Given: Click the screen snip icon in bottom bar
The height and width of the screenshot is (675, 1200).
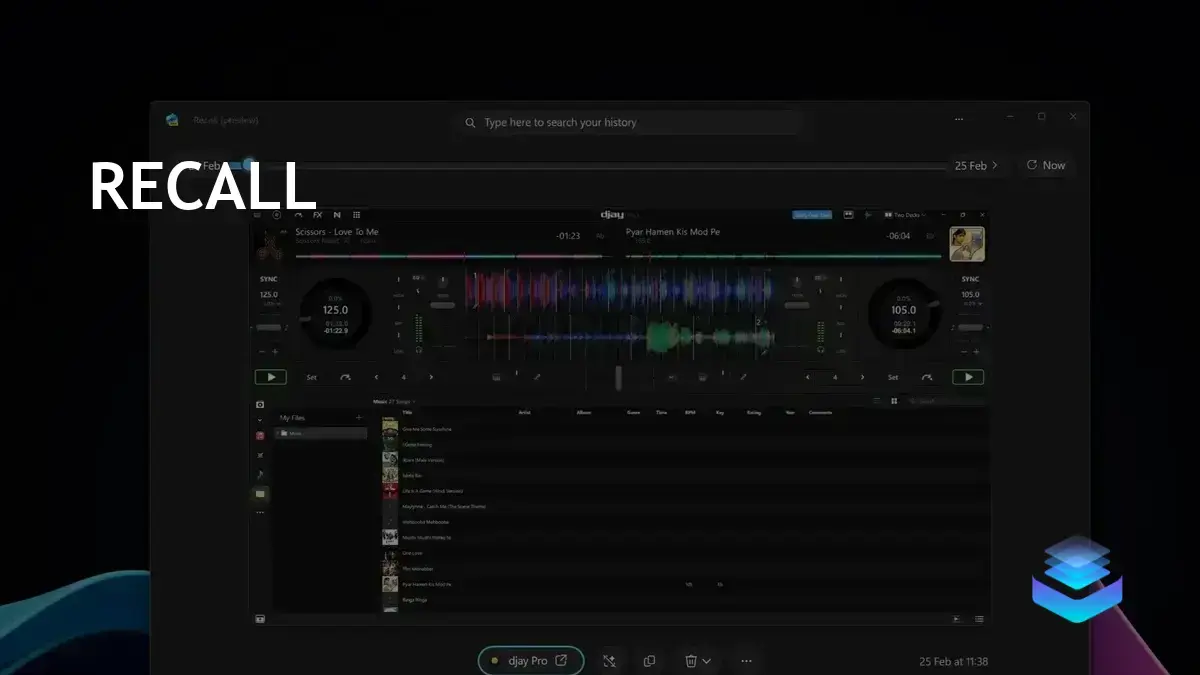Looking at the screenshot, I should point(609,661).
